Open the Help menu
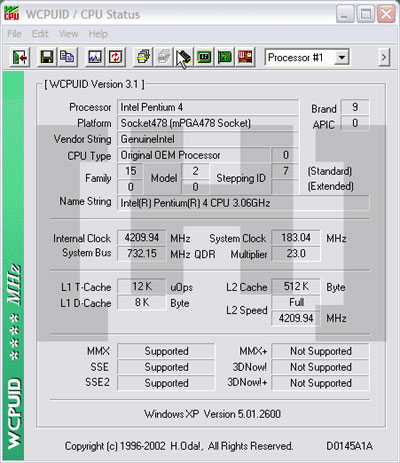 click(98, 34)
